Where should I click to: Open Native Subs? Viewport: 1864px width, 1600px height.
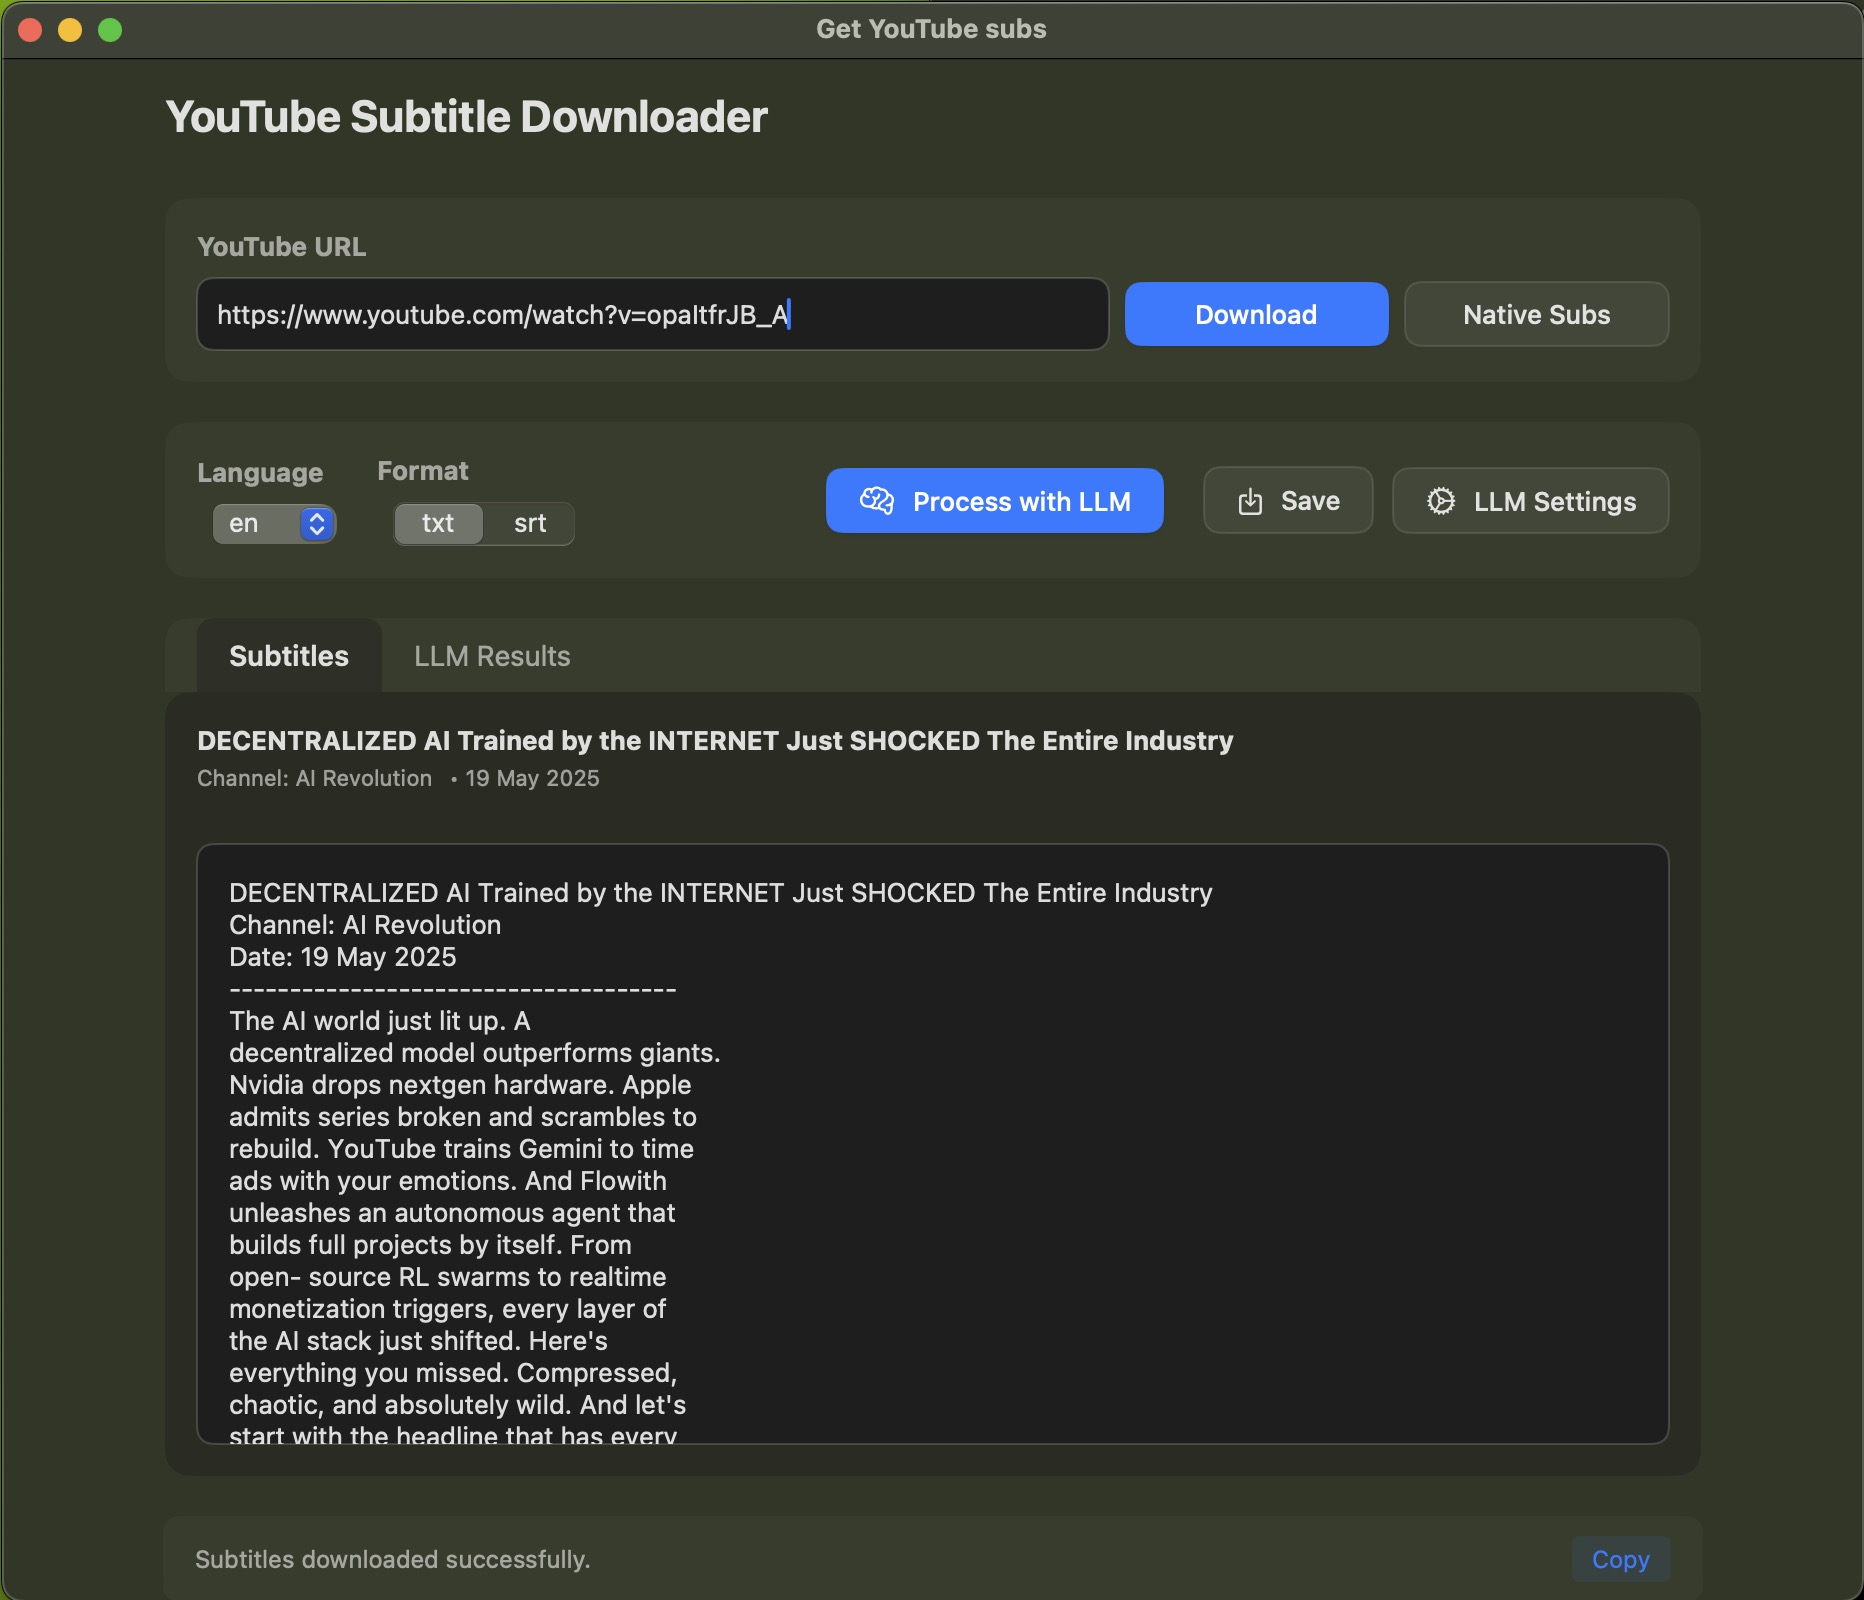point(1535,314)
